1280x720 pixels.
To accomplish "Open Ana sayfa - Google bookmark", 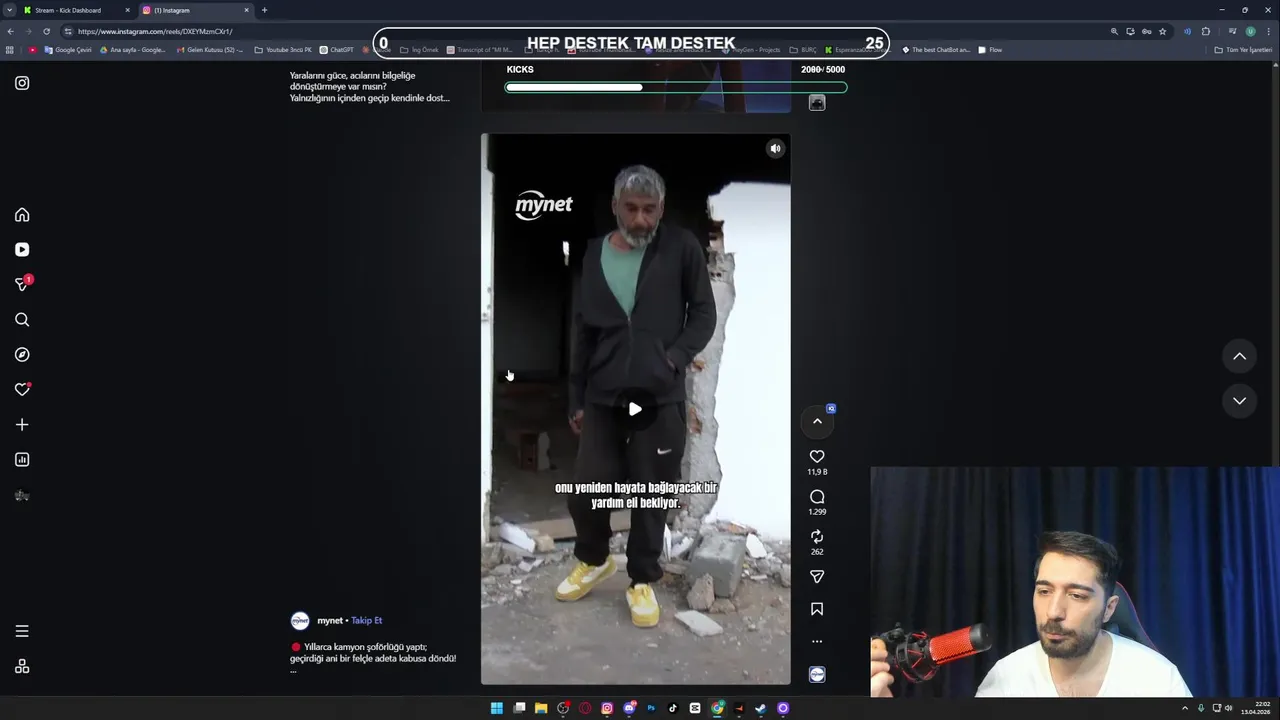I will tap(133, 50).
